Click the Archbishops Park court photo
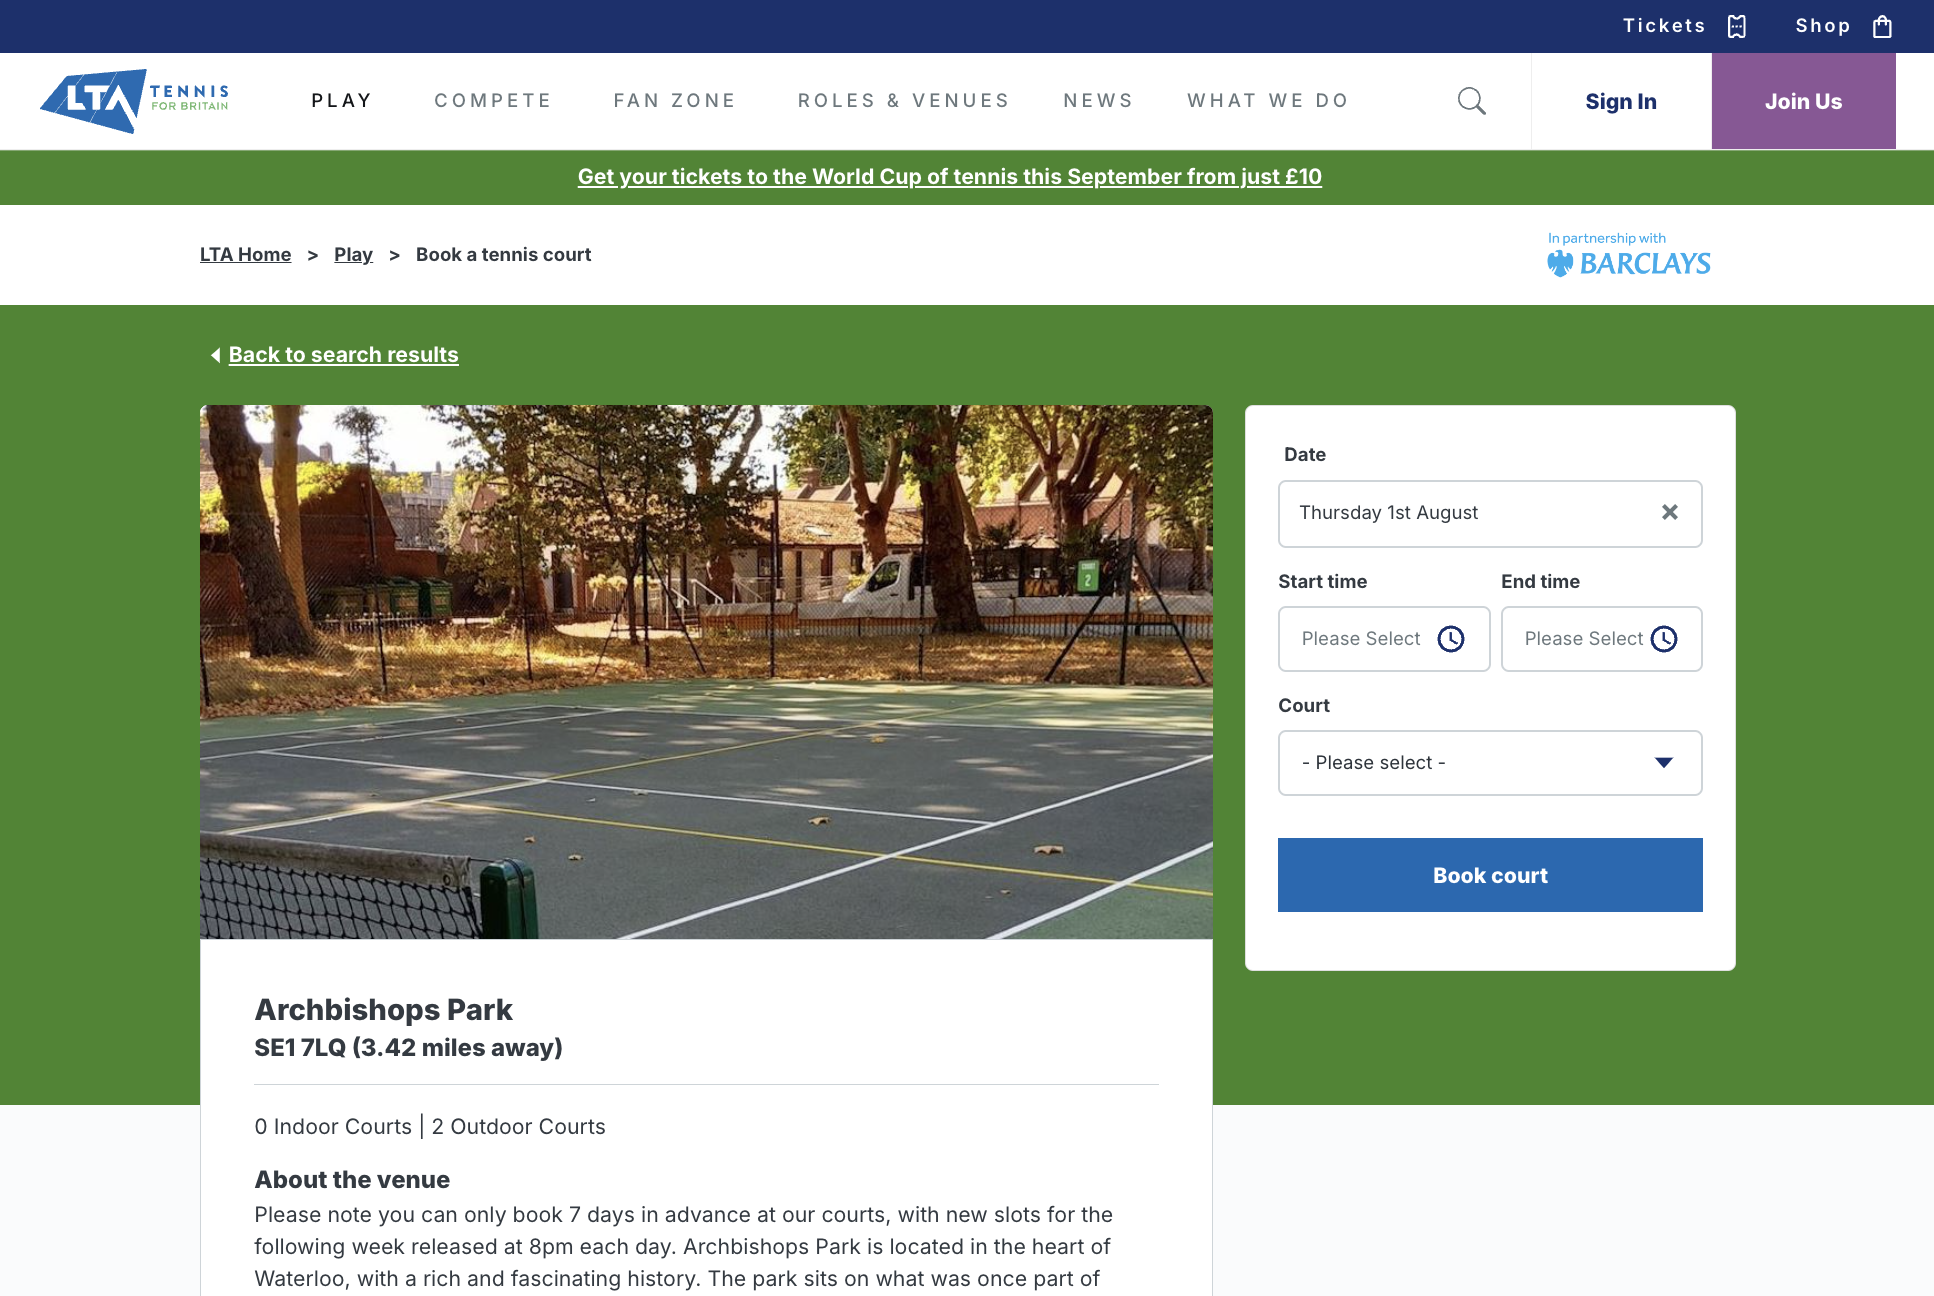Viewport: 1934px width, 1296px height. point(706,672)
